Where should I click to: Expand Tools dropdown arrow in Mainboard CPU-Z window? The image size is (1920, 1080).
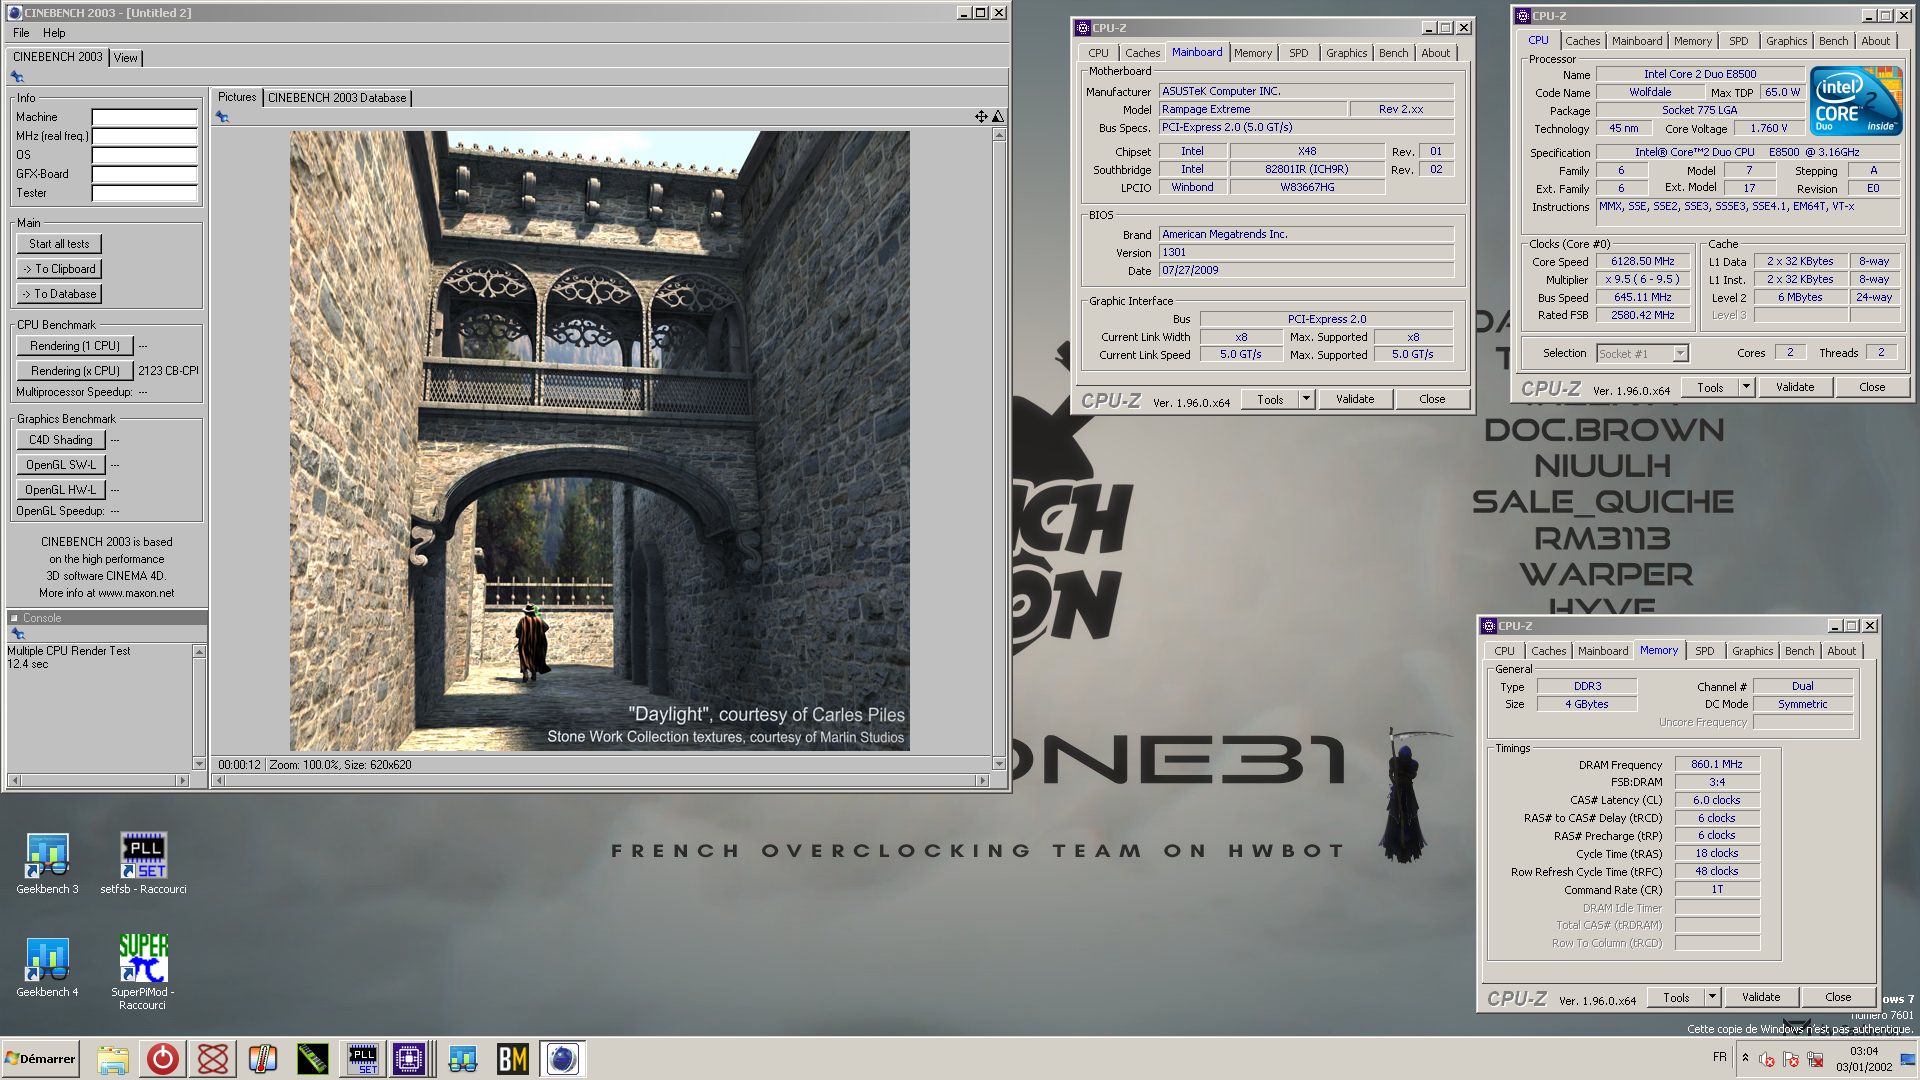coord(1306,399)
